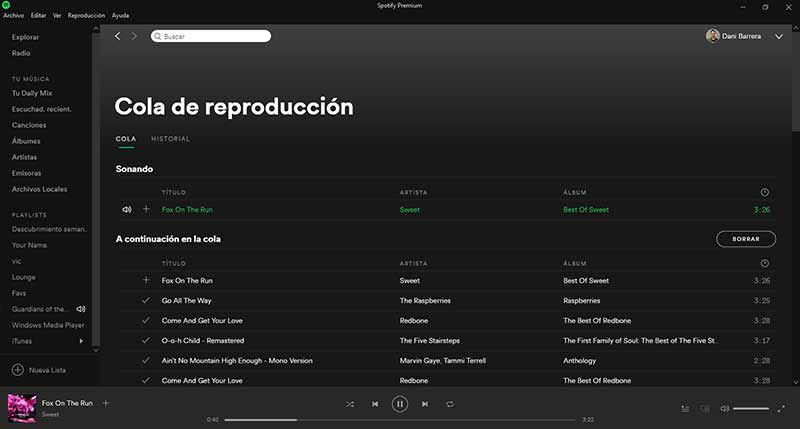Open Canciones in Tu Música
Screen dimensions: 800x429
29,125
